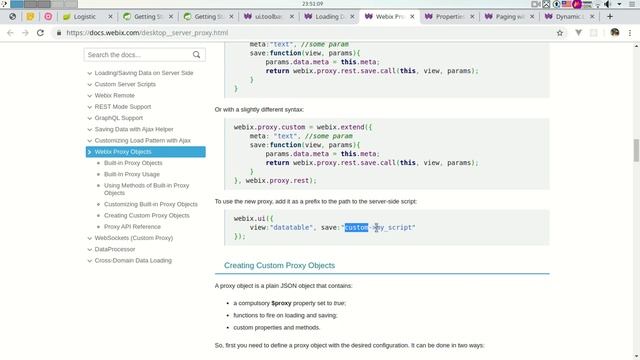Expand the Webix Remote chevron
640x360 pixels.
[x=89, y=96]
